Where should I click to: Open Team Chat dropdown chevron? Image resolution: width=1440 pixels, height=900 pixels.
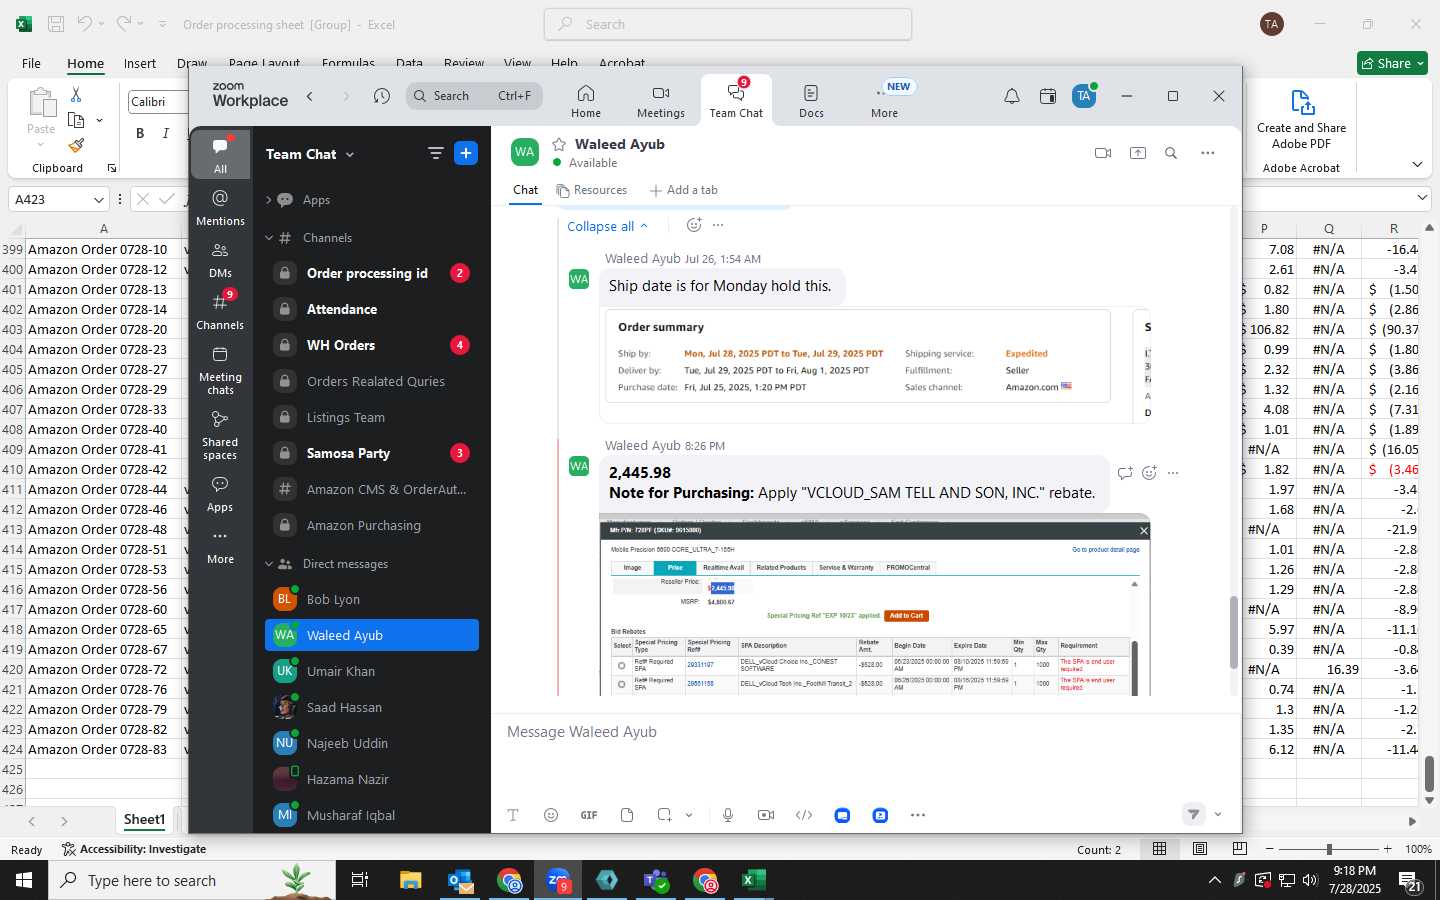(x=350, y=155)
